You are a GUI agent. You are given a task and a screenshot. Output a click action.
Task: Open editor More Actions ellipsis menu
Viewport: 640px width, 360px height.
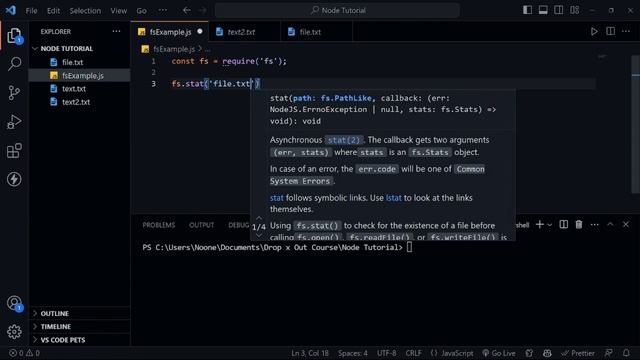626,31
